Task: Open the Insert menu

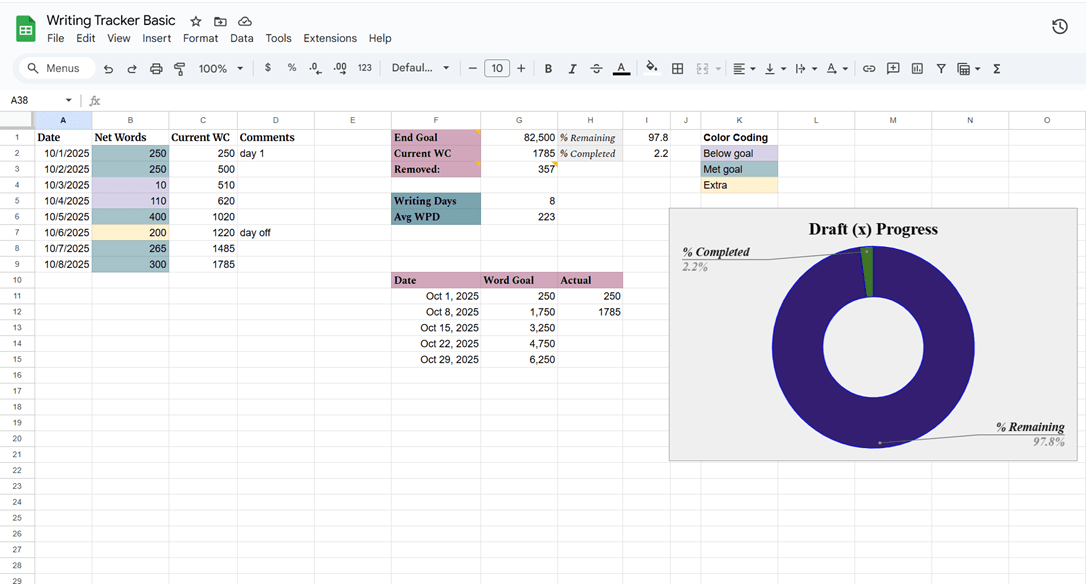Action: (x=157, y=38)
